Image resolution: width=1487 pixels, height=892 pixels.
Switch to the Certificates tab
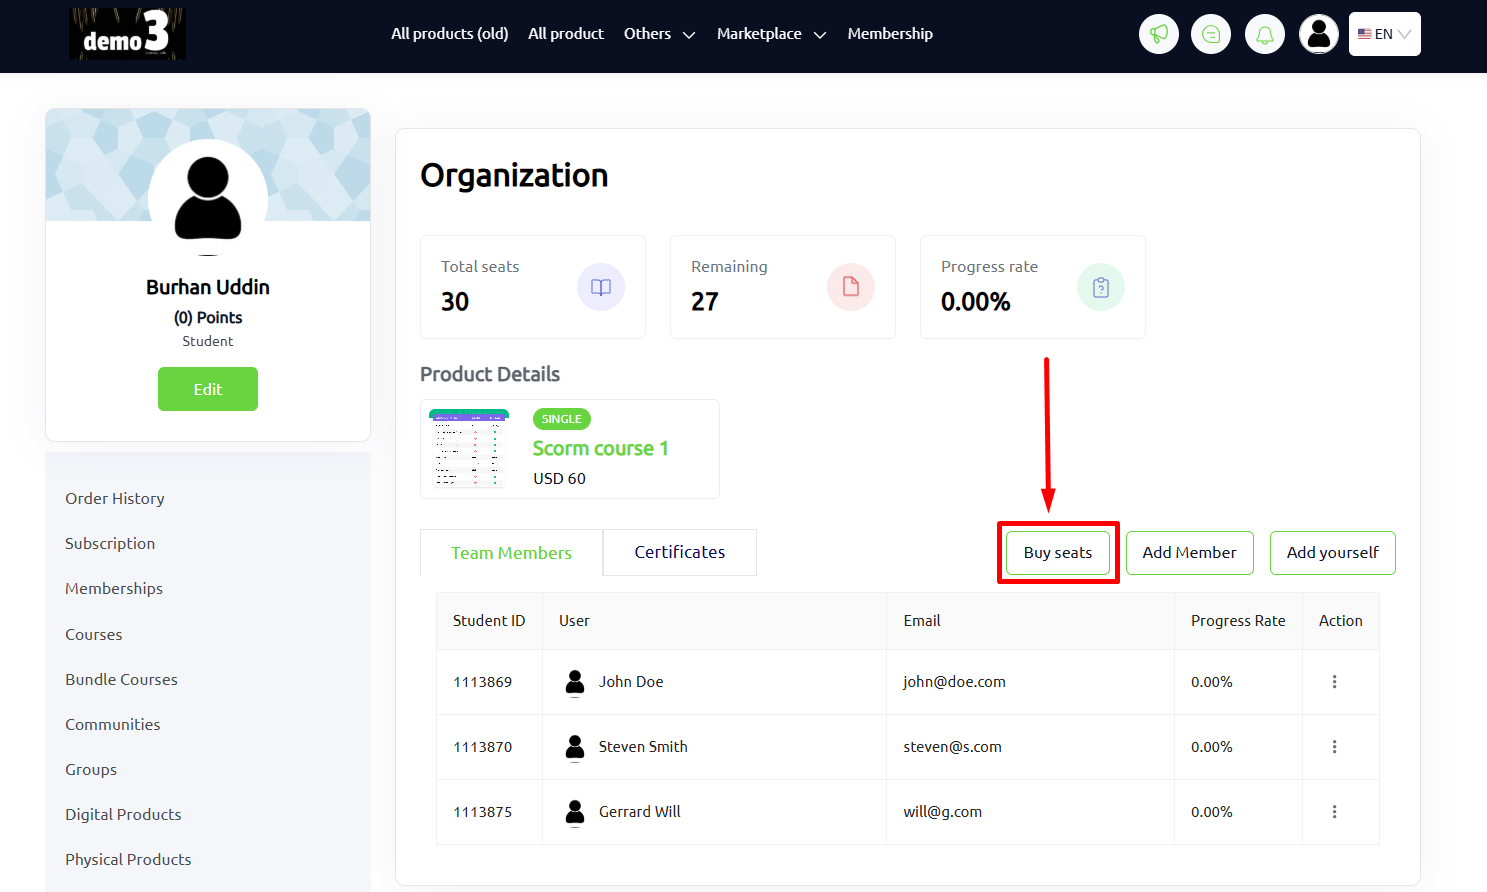(x=680, y=552)
